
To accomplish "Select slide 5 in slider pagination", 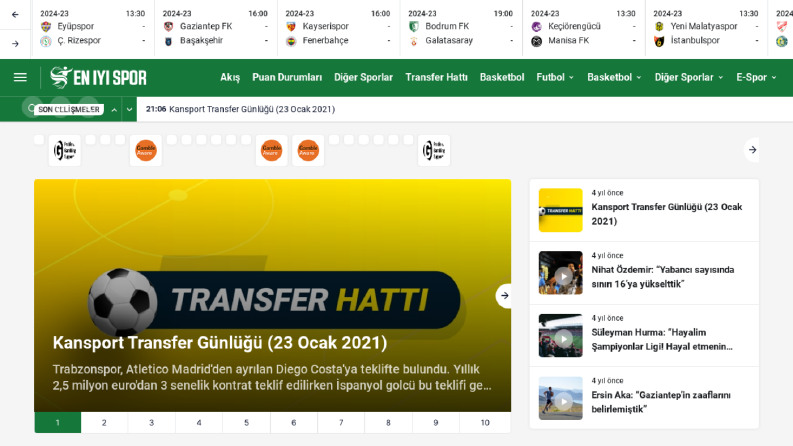I will coord(246,423).
